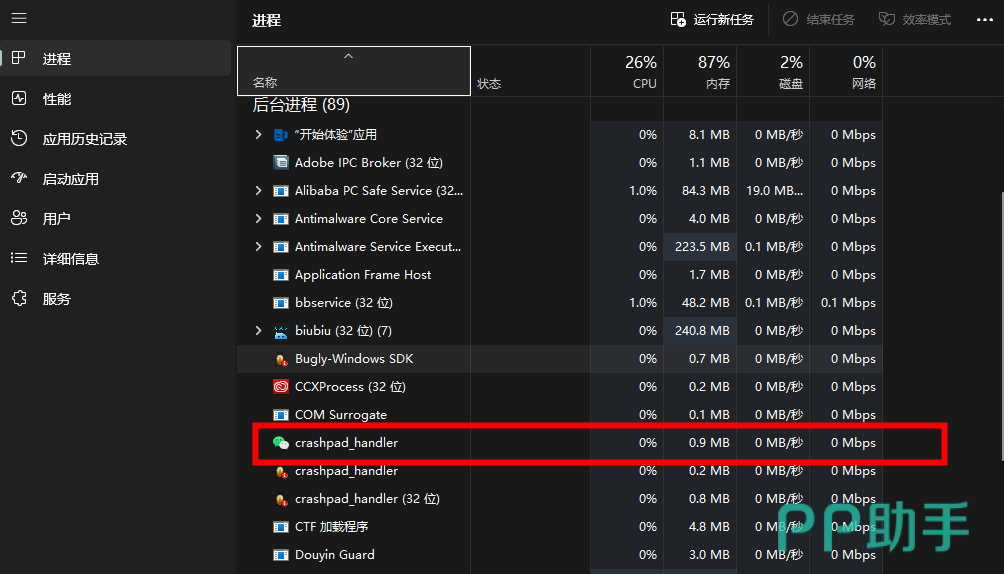Expand the biubiu (32 位) process tree
This screenshot has width=1004, height=574.
tap(258, 331)
